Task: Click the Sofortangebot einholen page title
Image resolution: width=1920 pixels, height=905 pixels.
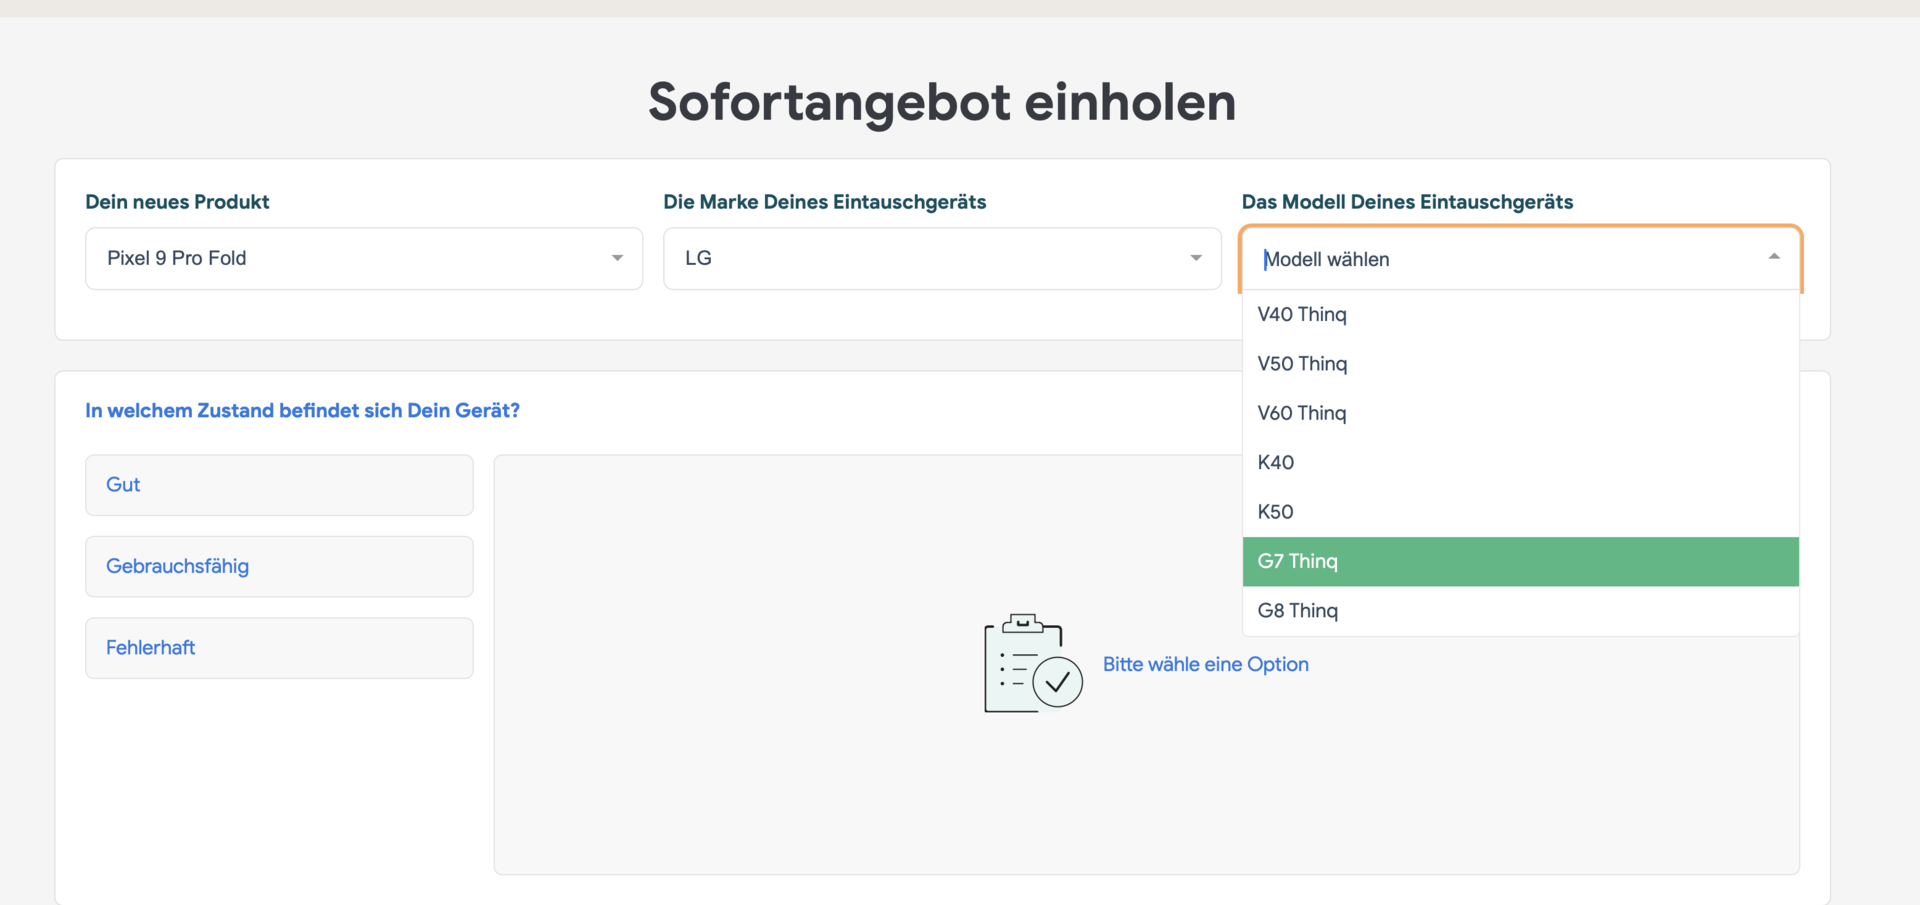Action: [942, 102]
